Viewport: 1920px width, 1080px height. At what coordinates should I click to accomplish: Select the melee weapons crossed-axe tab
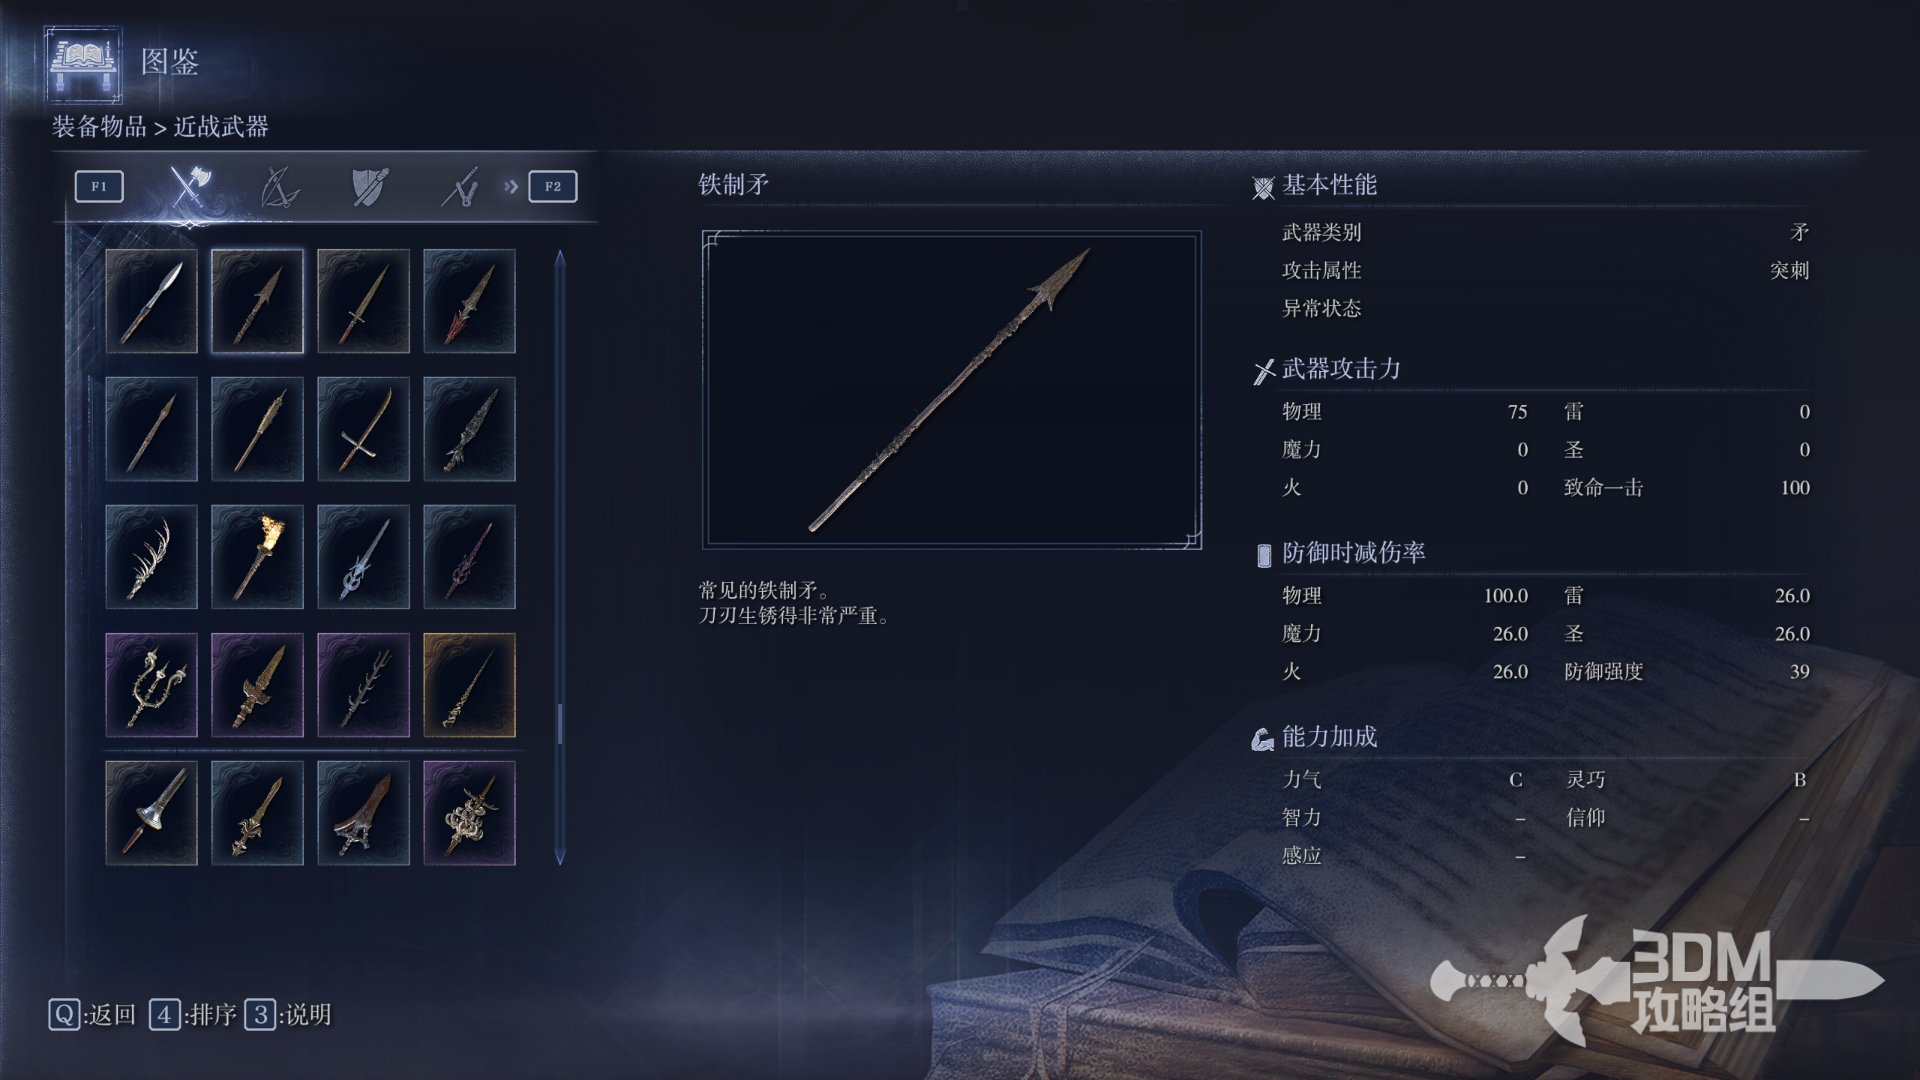pyautogui.click(x=189, y=186)
